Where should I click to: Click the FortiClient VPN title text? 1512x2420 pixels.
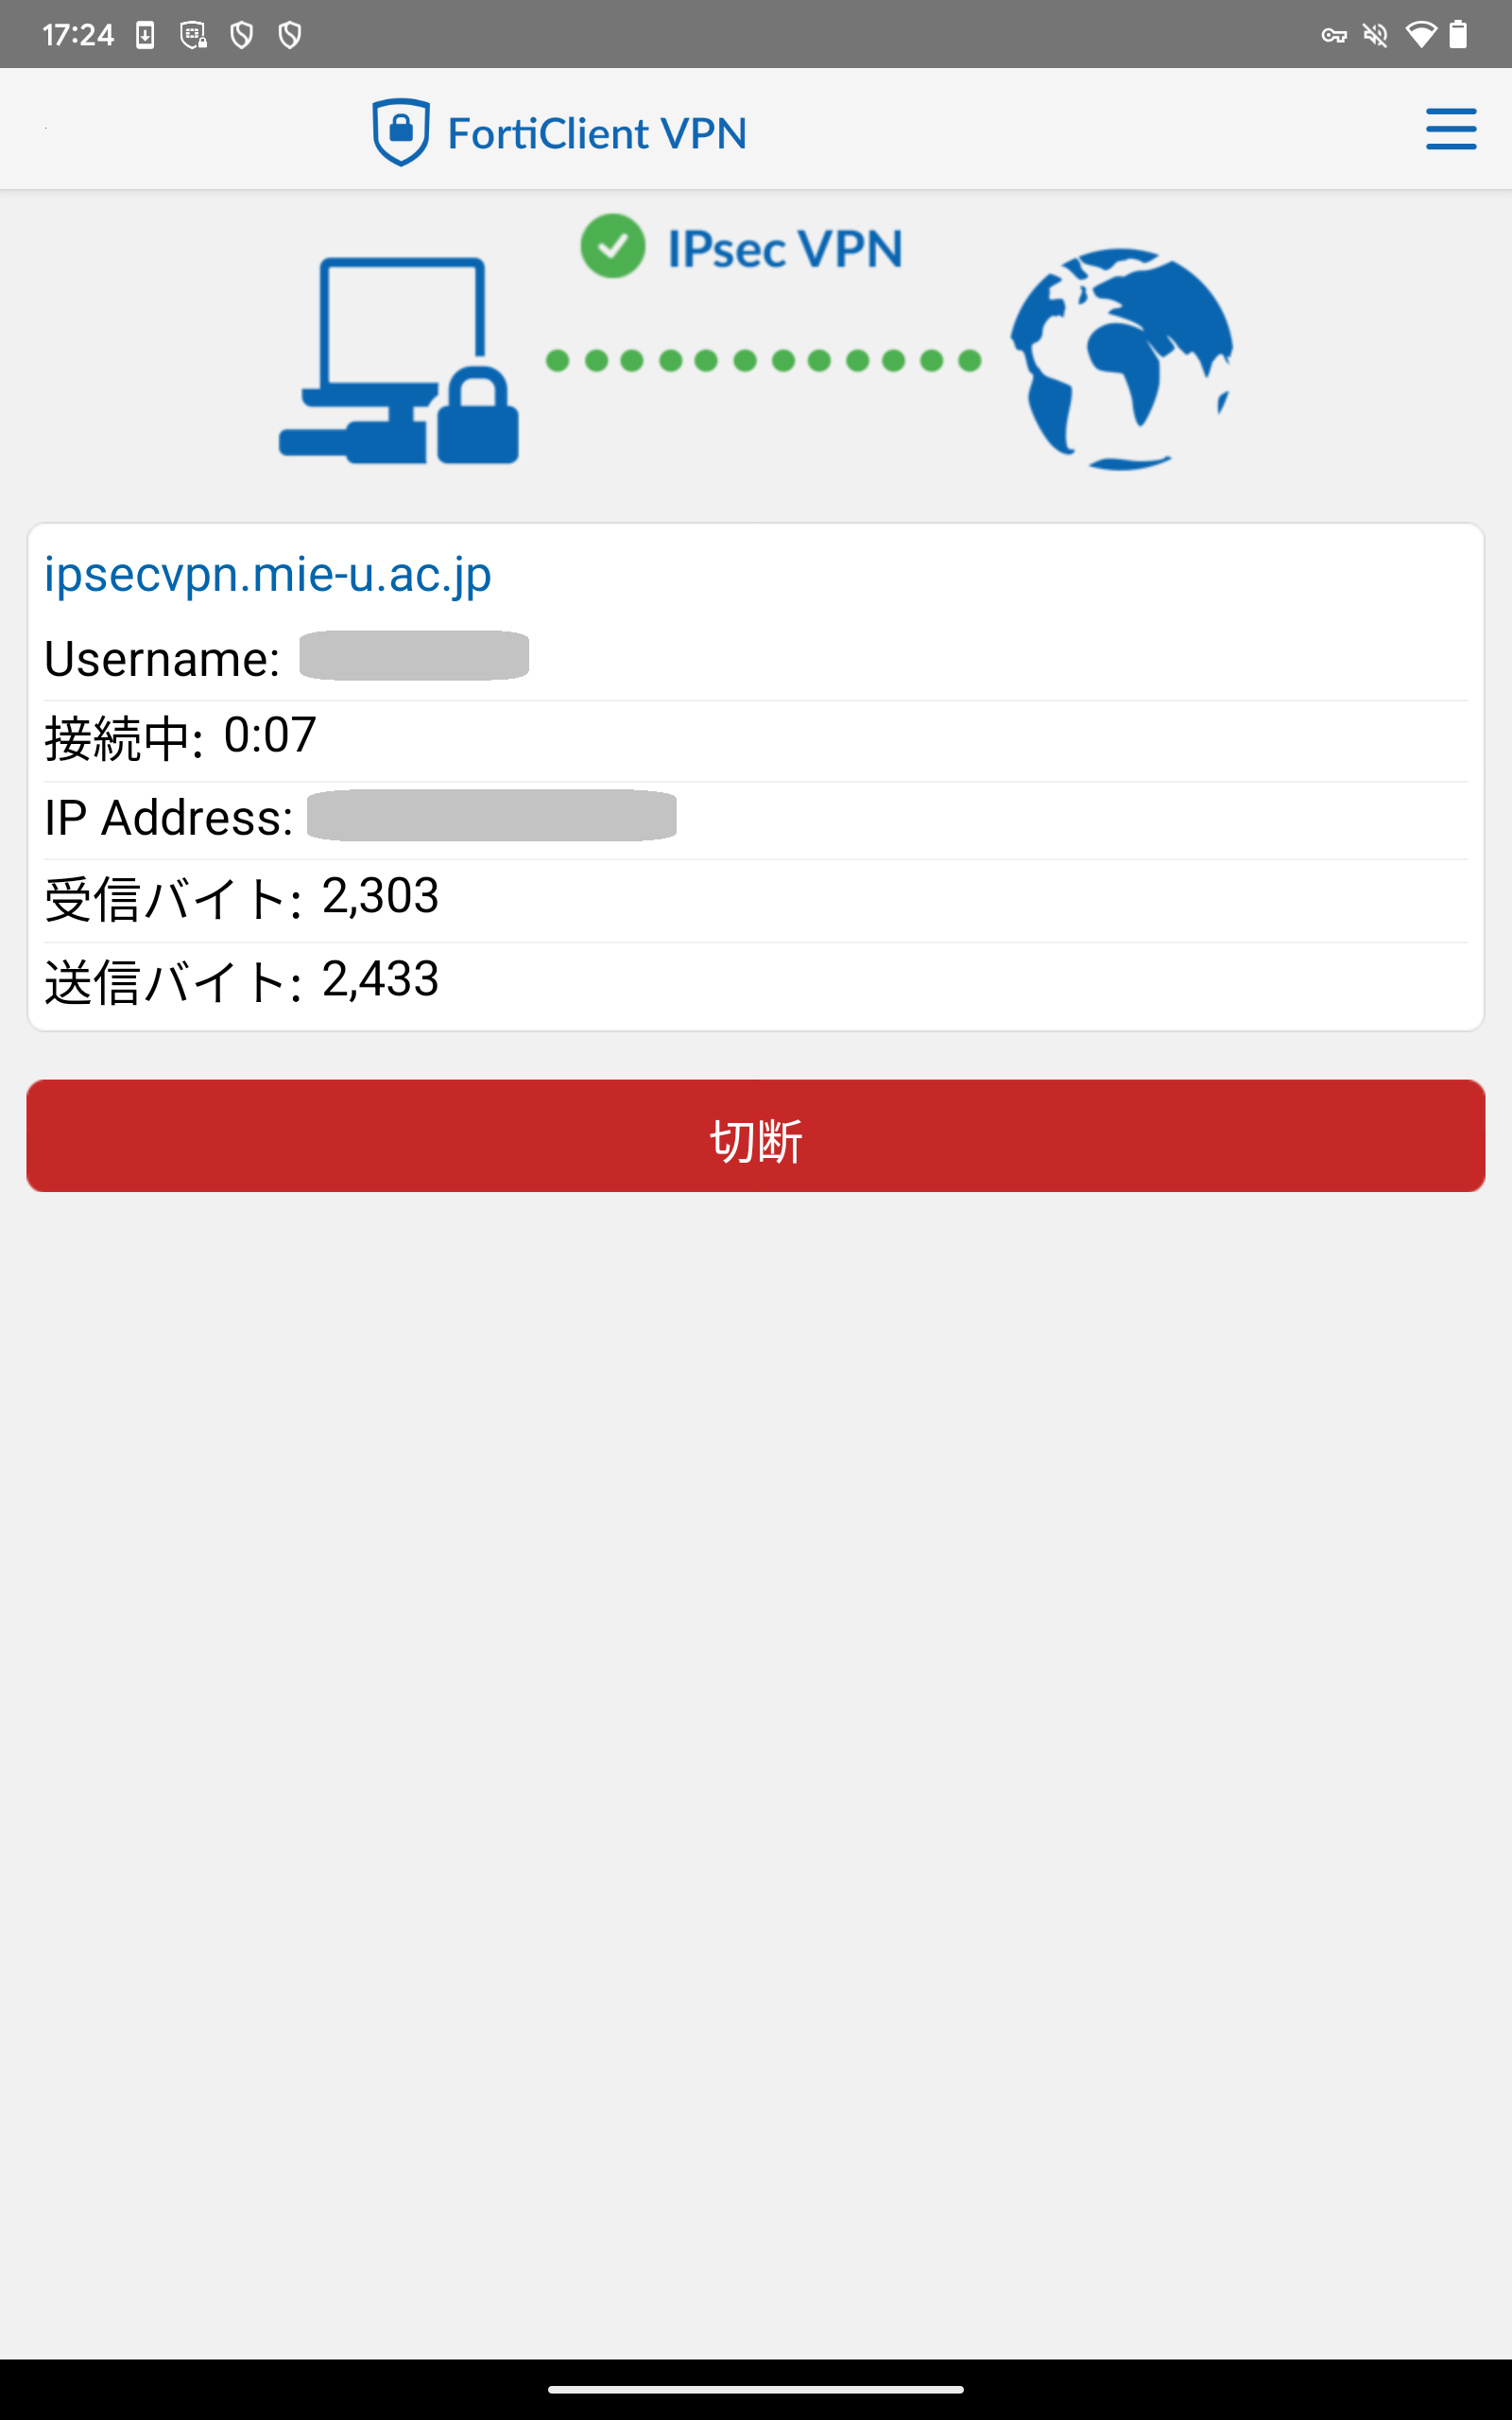click(x=597, y=134)
